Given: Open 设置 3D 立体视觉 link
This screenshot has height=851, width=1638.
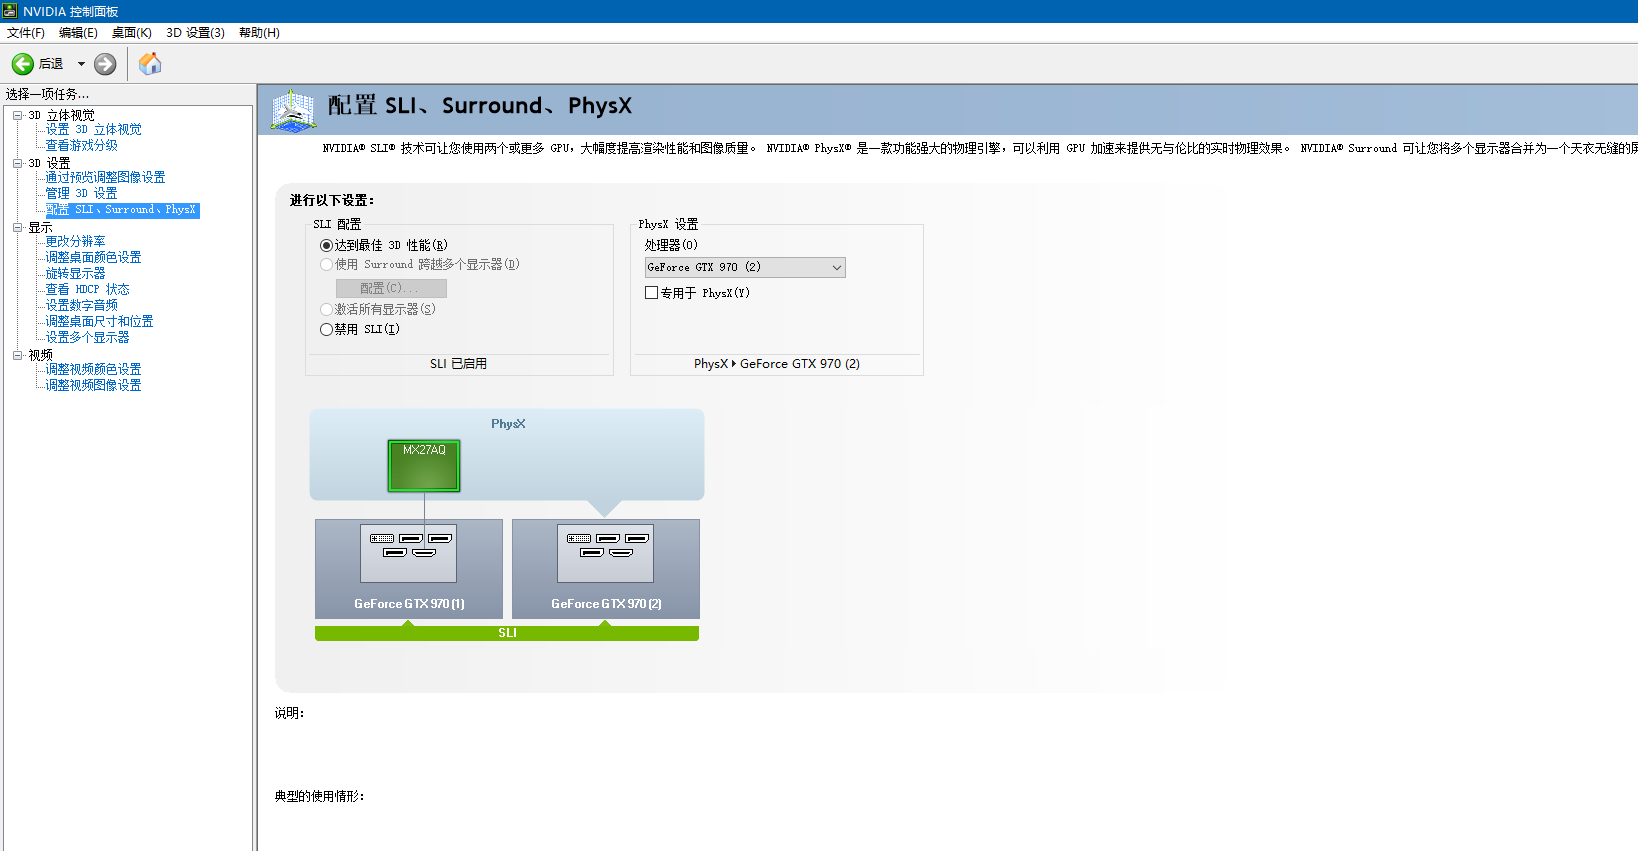Looking at the screenshot, I should 94,129.
